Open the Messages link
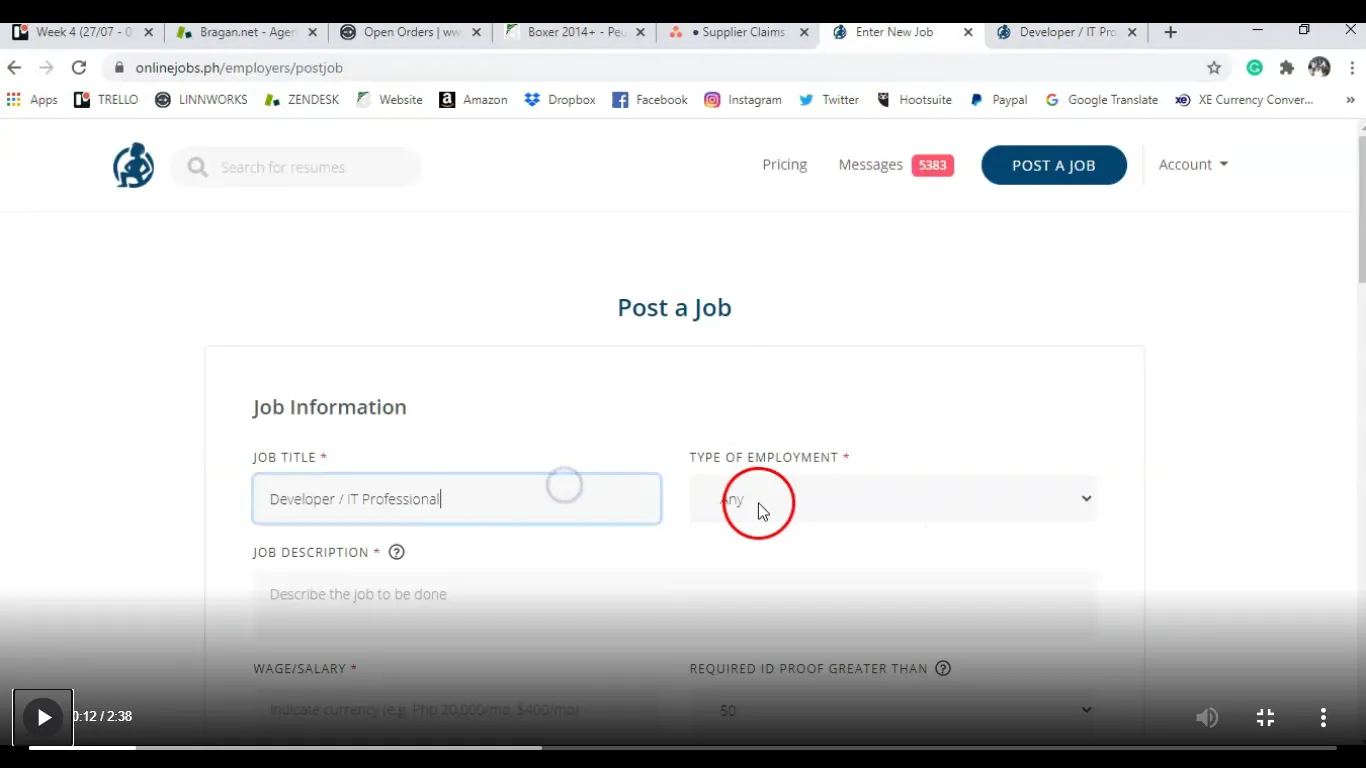The image size is (1366, 768). pos(870,165)
